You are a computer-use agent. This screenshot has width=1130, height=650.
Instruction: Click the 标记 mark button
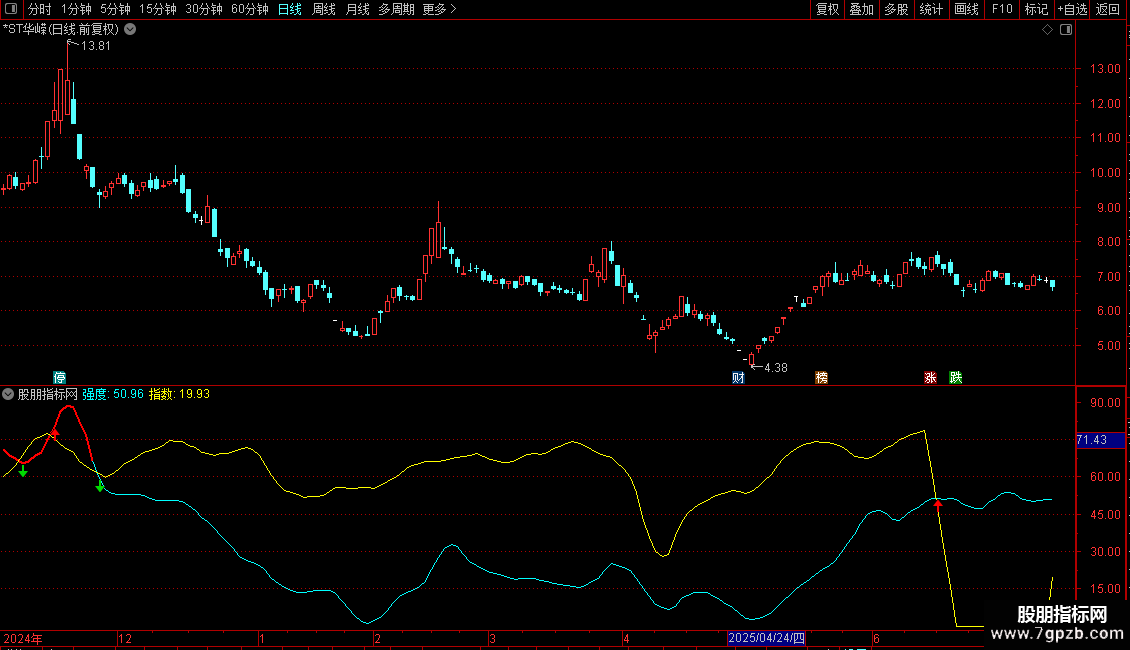coord(1036,9)
